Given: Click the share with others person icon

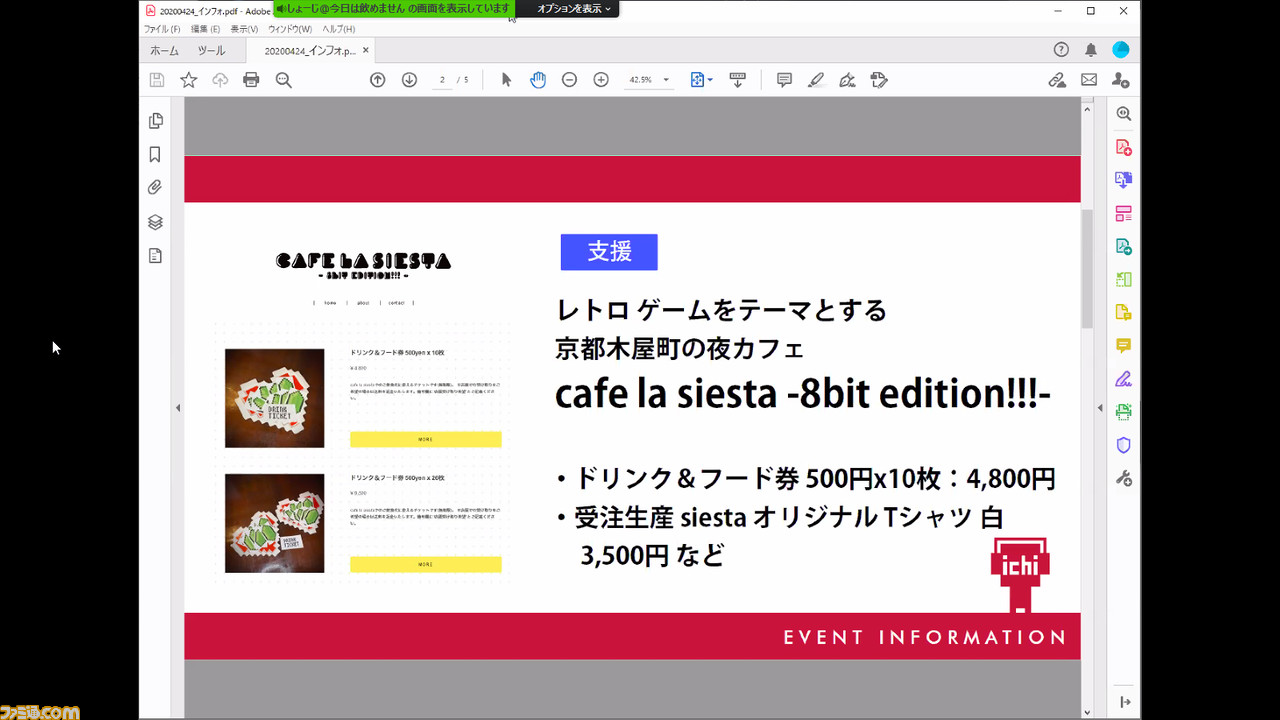Looking at the screenshot, I should pyautogui.click(x=1121, y=80).
